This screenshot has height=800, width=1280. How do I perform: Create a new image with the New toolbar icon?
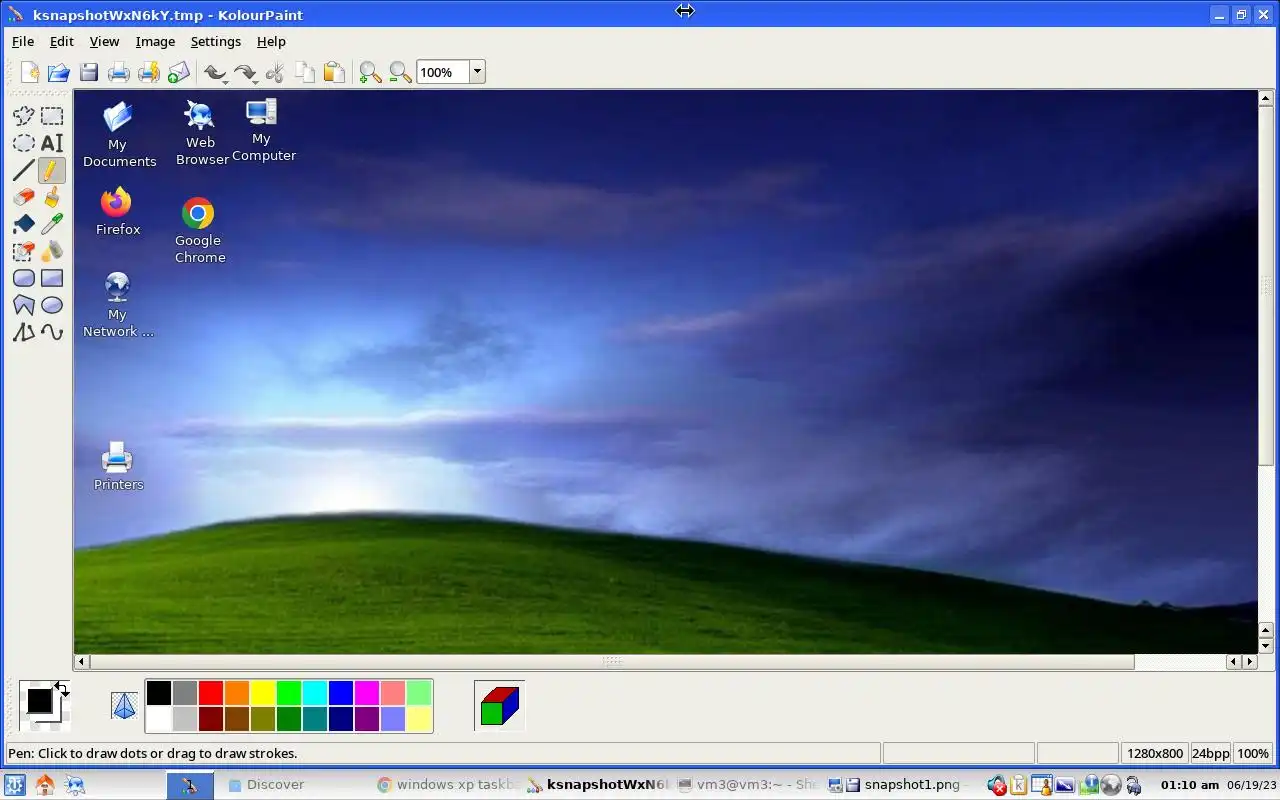[30, 72]
